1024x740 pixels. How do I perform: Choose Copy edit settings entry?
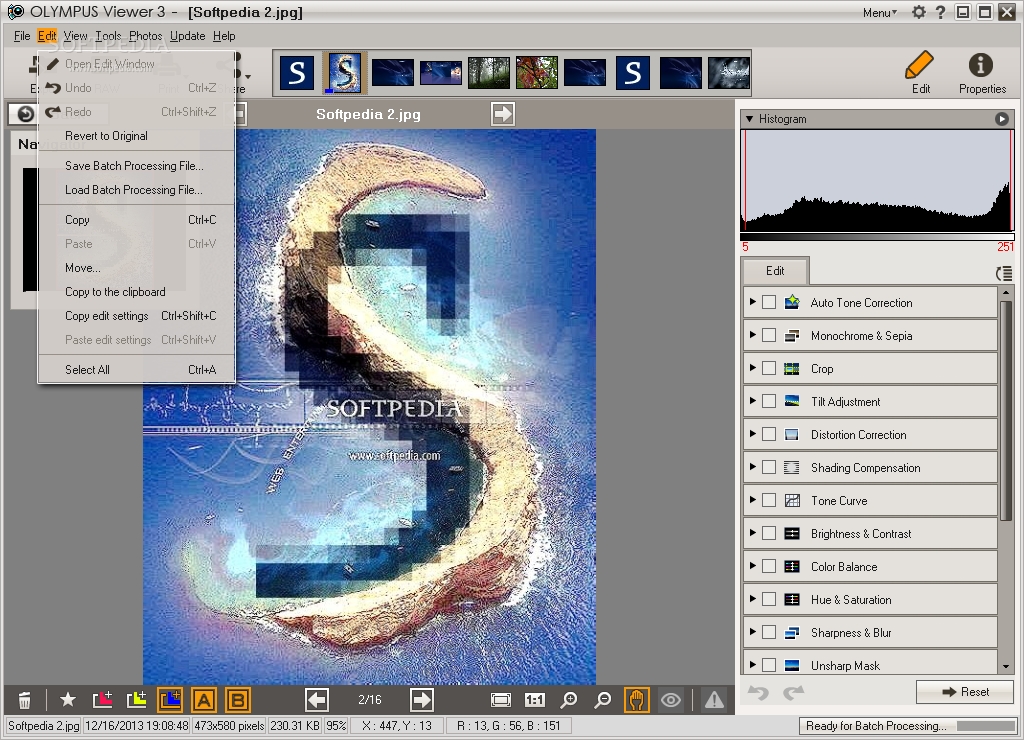point(136,316)
